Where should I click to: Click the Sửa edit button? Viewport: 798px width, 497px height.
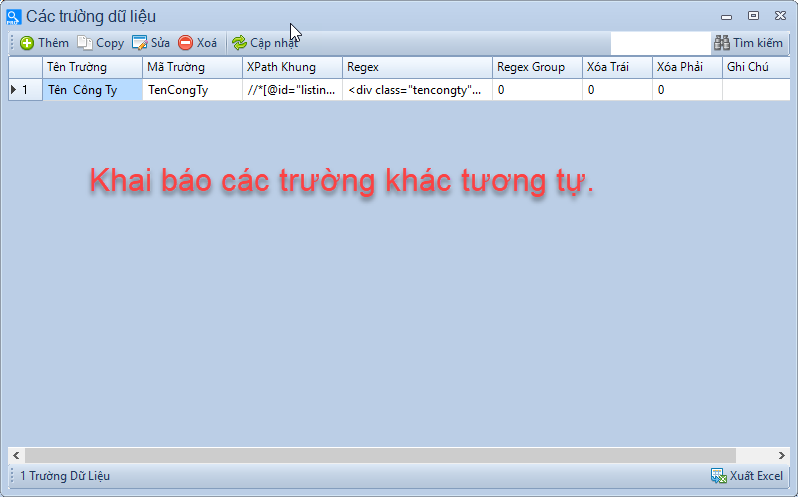click(x=151, y=43)
